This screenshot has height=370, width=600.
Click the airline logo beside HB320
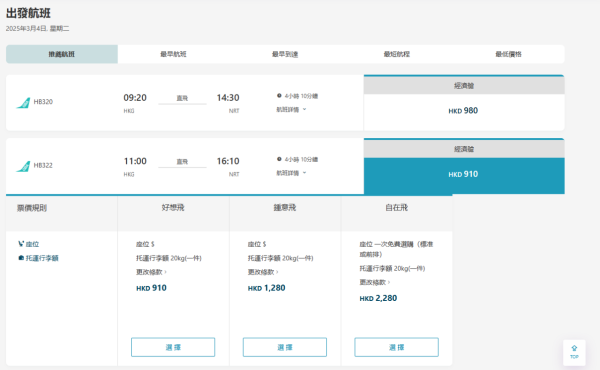(23, 103)
